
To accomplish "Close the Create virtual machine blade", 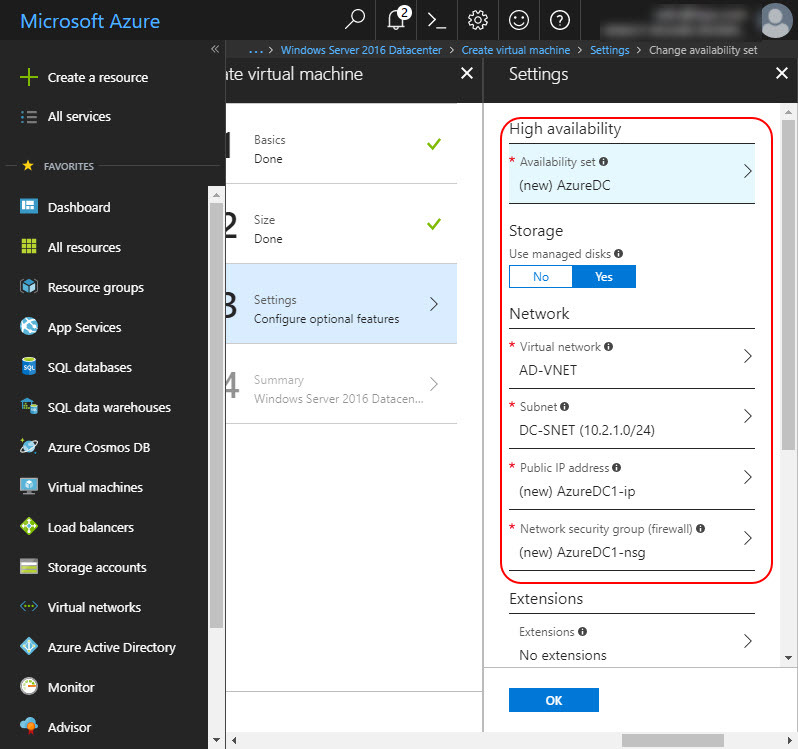I will coord(467,73).
